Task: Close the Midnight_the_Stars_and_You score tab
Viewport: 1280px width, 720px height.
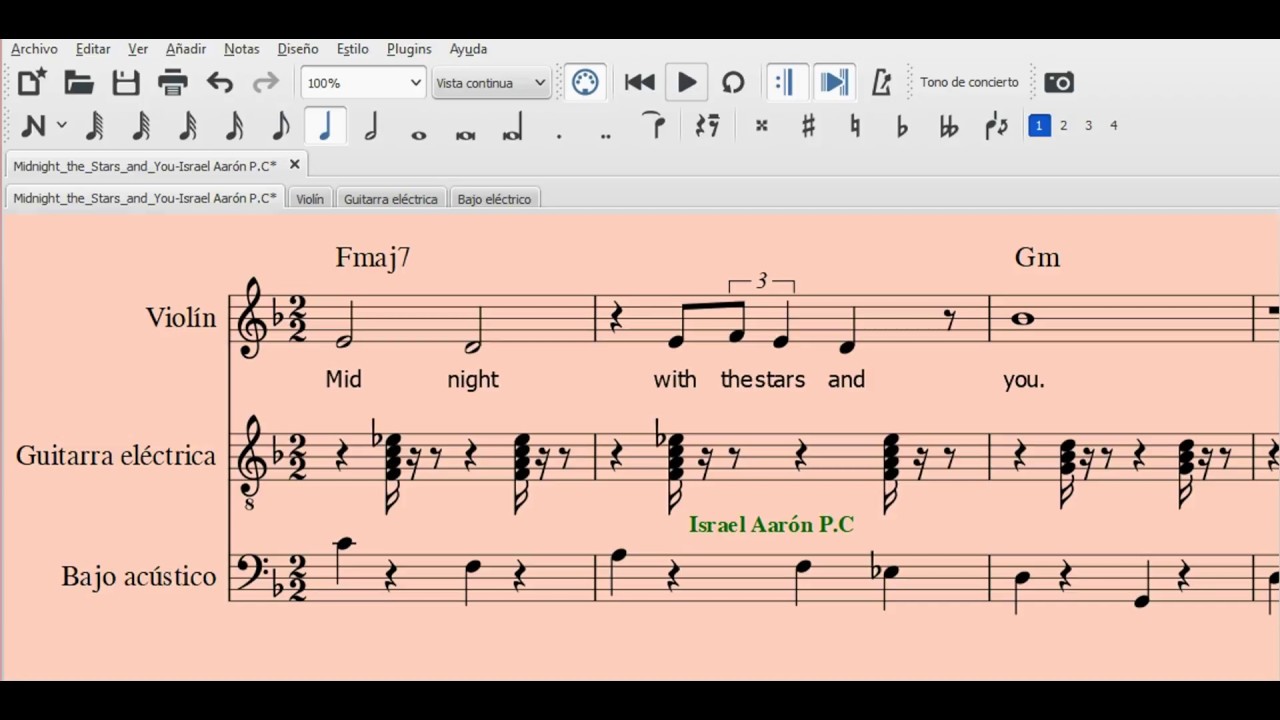Action: coord(294,164)
